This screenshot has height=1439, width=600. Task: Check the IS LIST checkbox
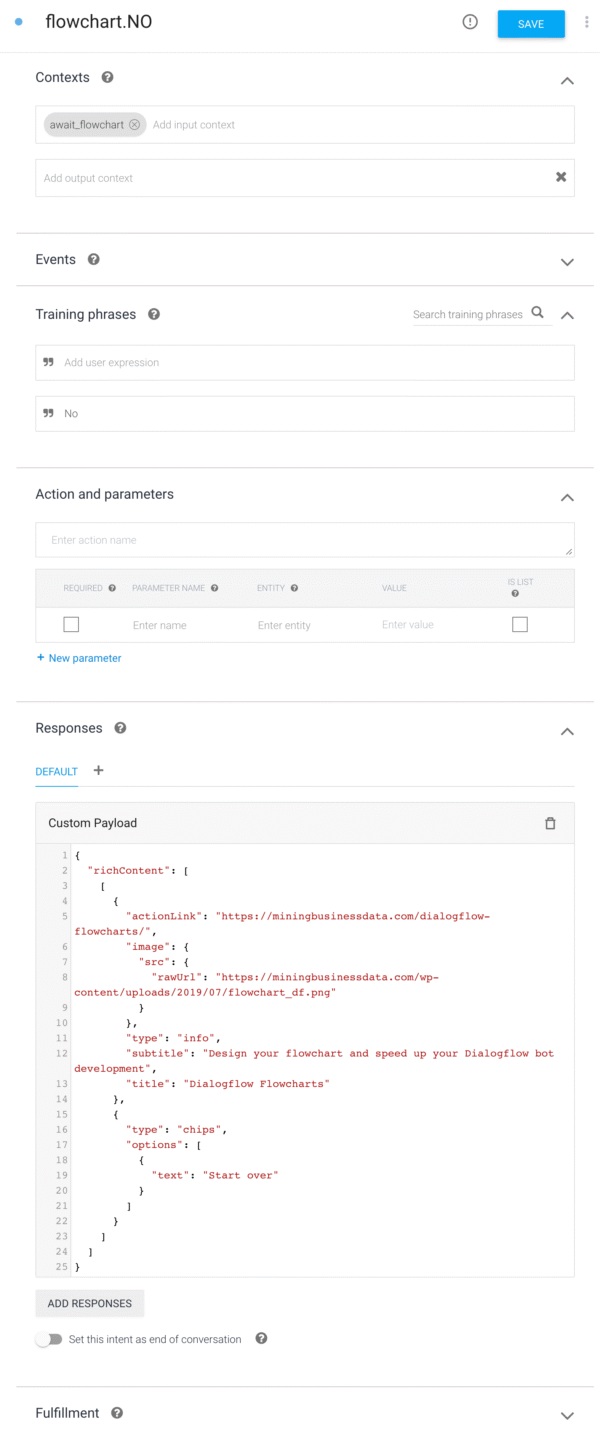click(520, 623)
